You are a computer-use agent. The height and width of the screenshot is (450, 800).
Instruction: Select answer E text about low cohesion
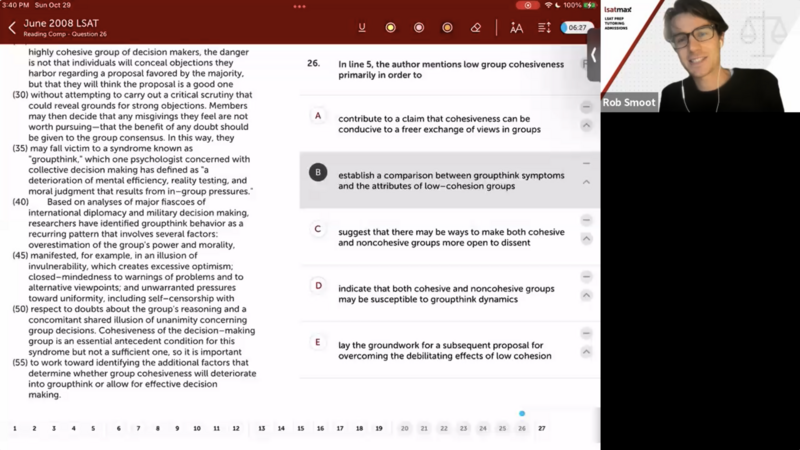tap(444, 350)
